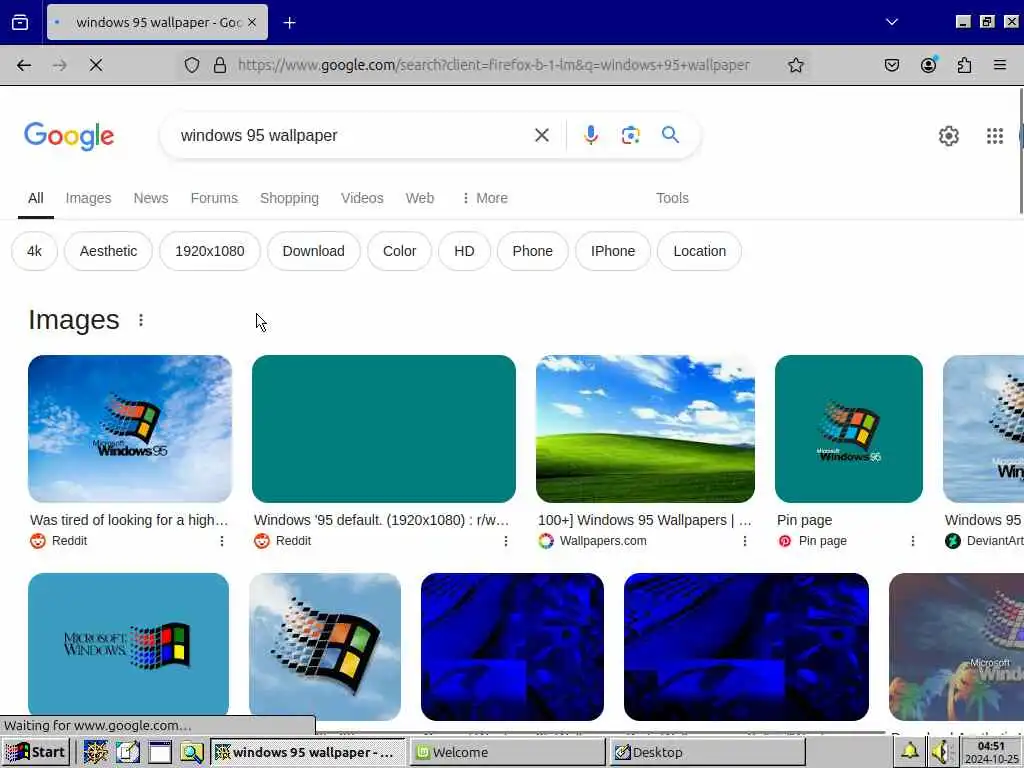Switch to the Shopping tab
This screenshot has height=768, width=1024.
click(x=289, y=198)
